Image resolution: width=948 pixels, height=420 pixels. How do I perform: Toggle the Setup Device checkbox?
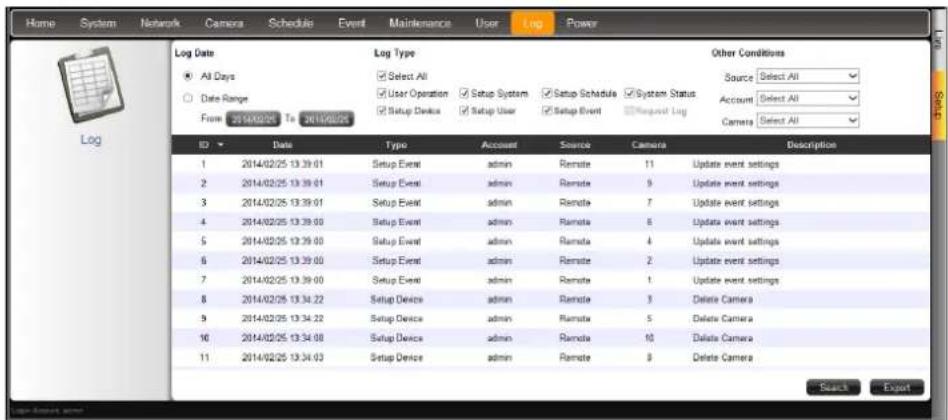click(381, 111)
